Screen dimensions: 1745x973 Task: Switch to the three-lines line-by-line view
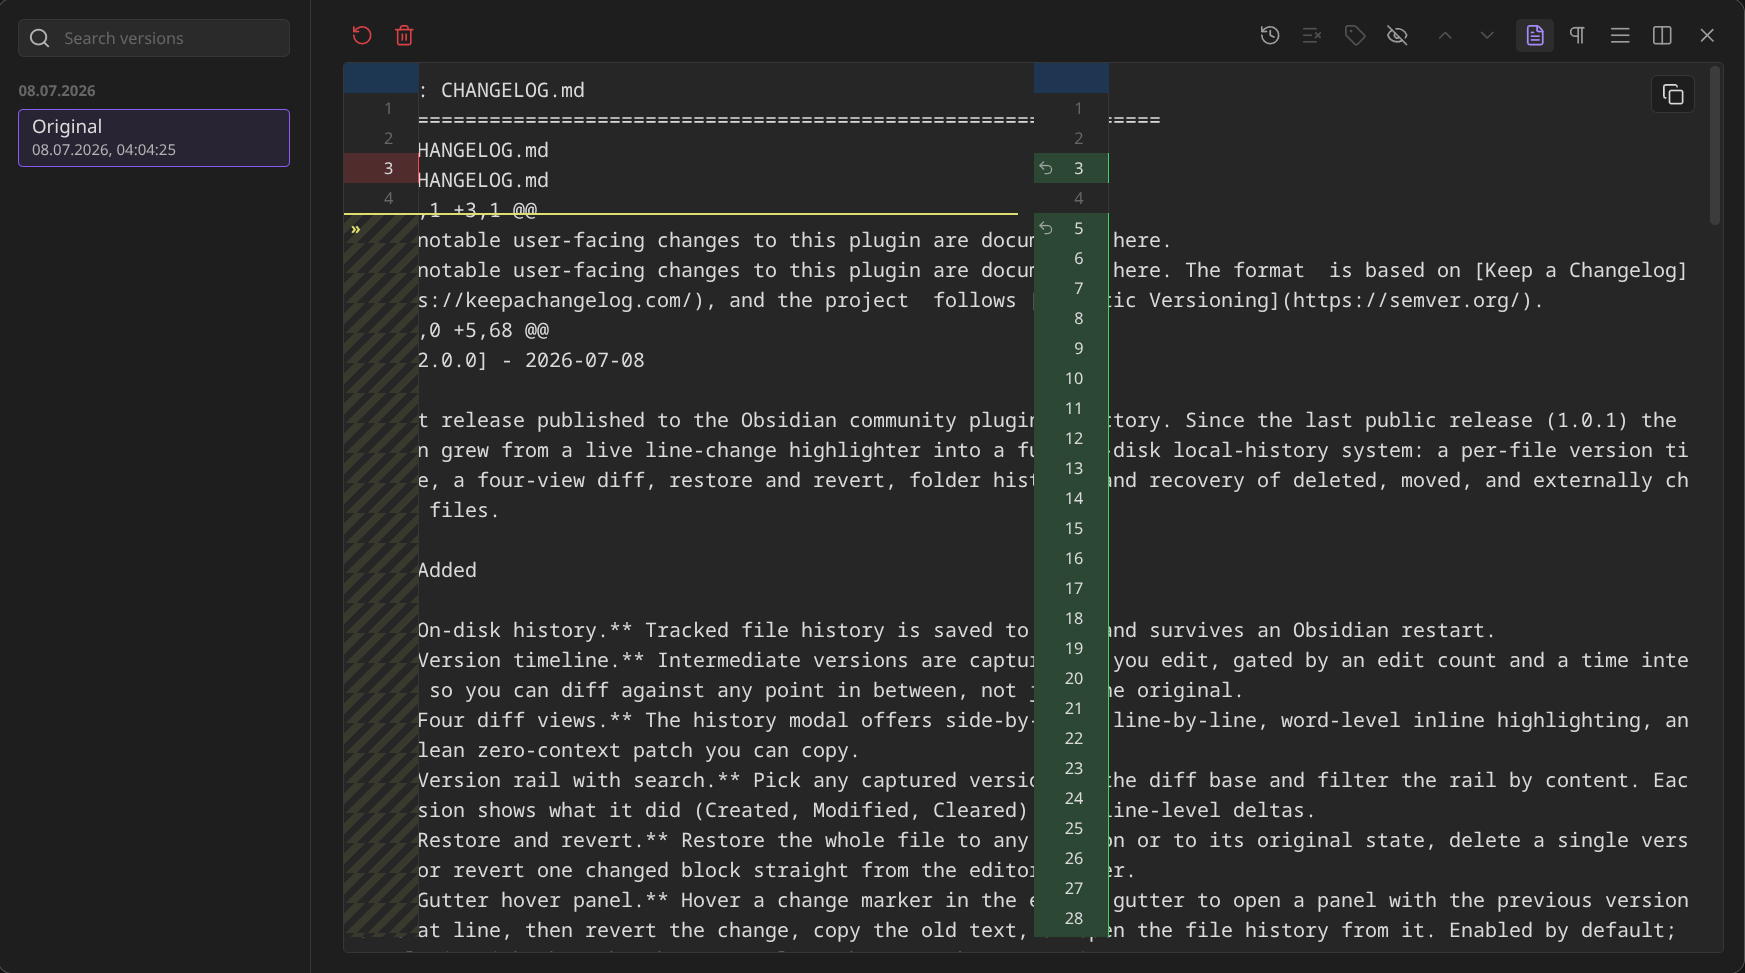pos(1620,36)
